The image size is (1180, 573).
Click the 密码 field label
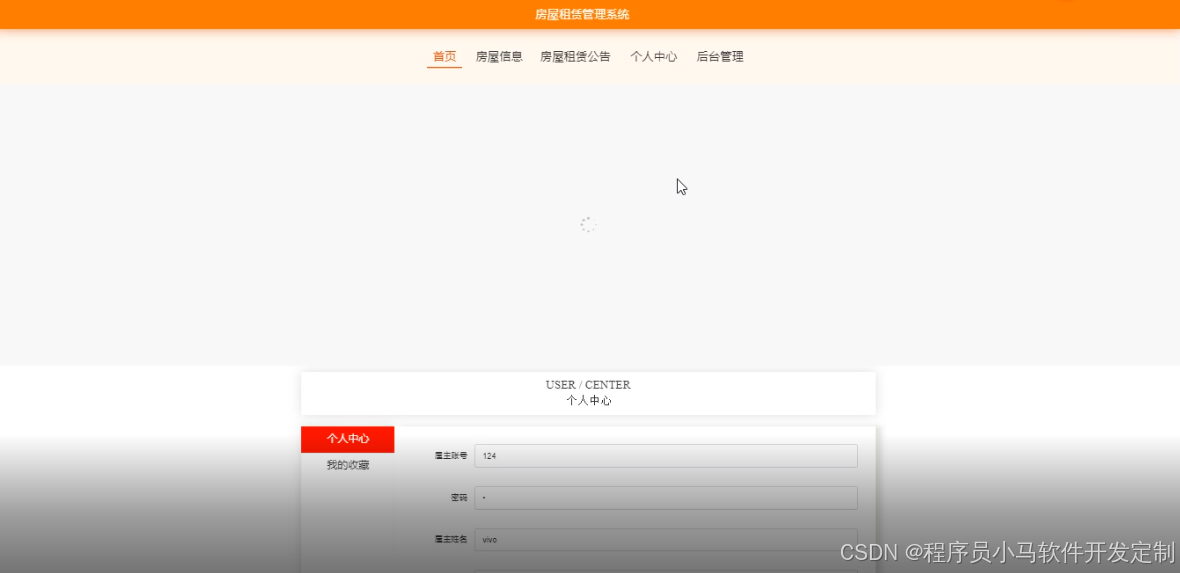coord(458,498)
